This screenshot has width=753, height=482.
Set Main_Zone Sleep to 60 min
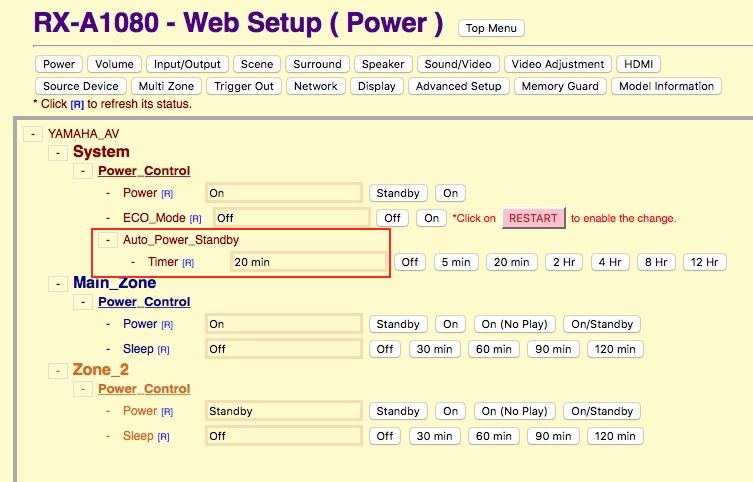pos(494,349)
